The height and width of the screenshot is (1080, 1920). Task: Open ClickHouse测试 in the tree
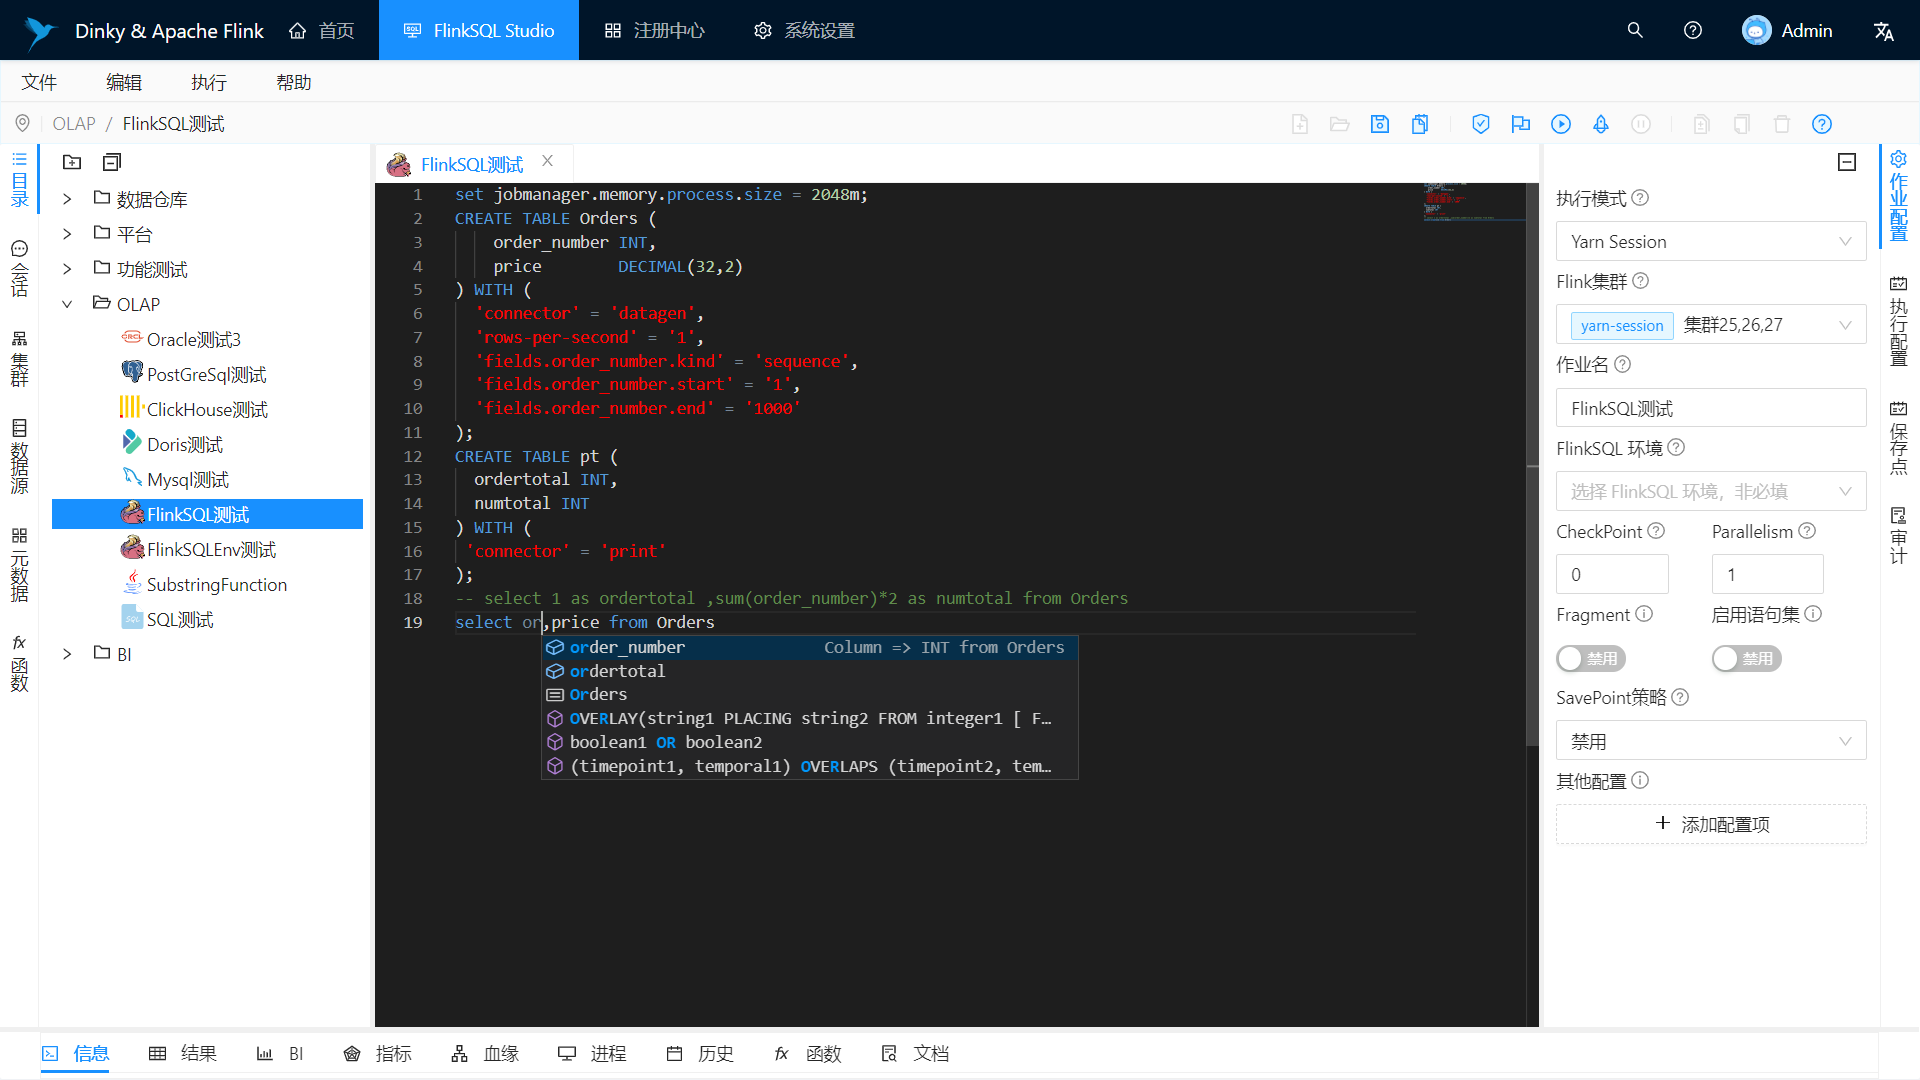point(207,409)
